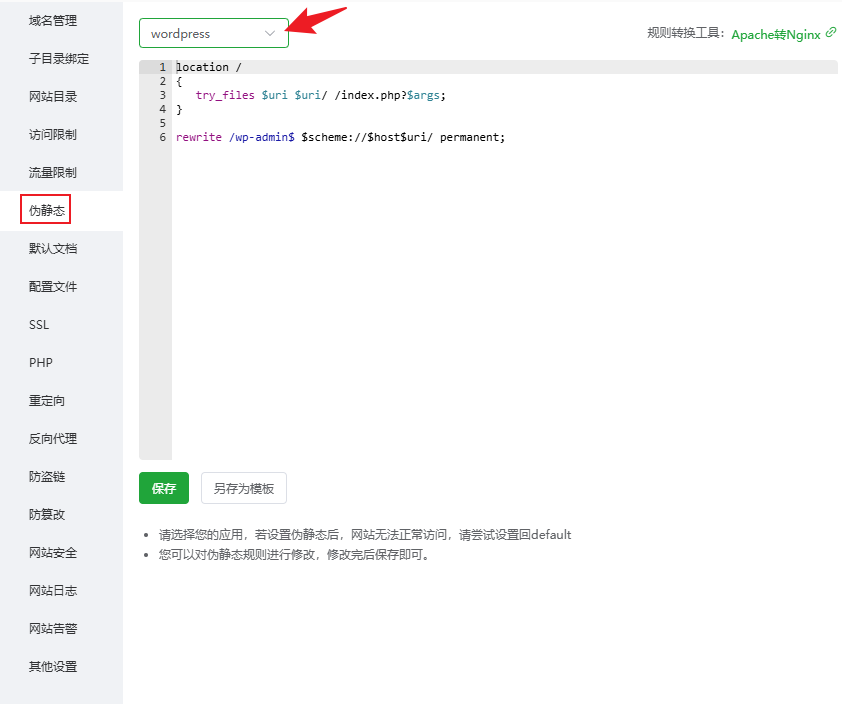
Task: Switch to the 子目录绑定 tab
Action: coord(59,59)
